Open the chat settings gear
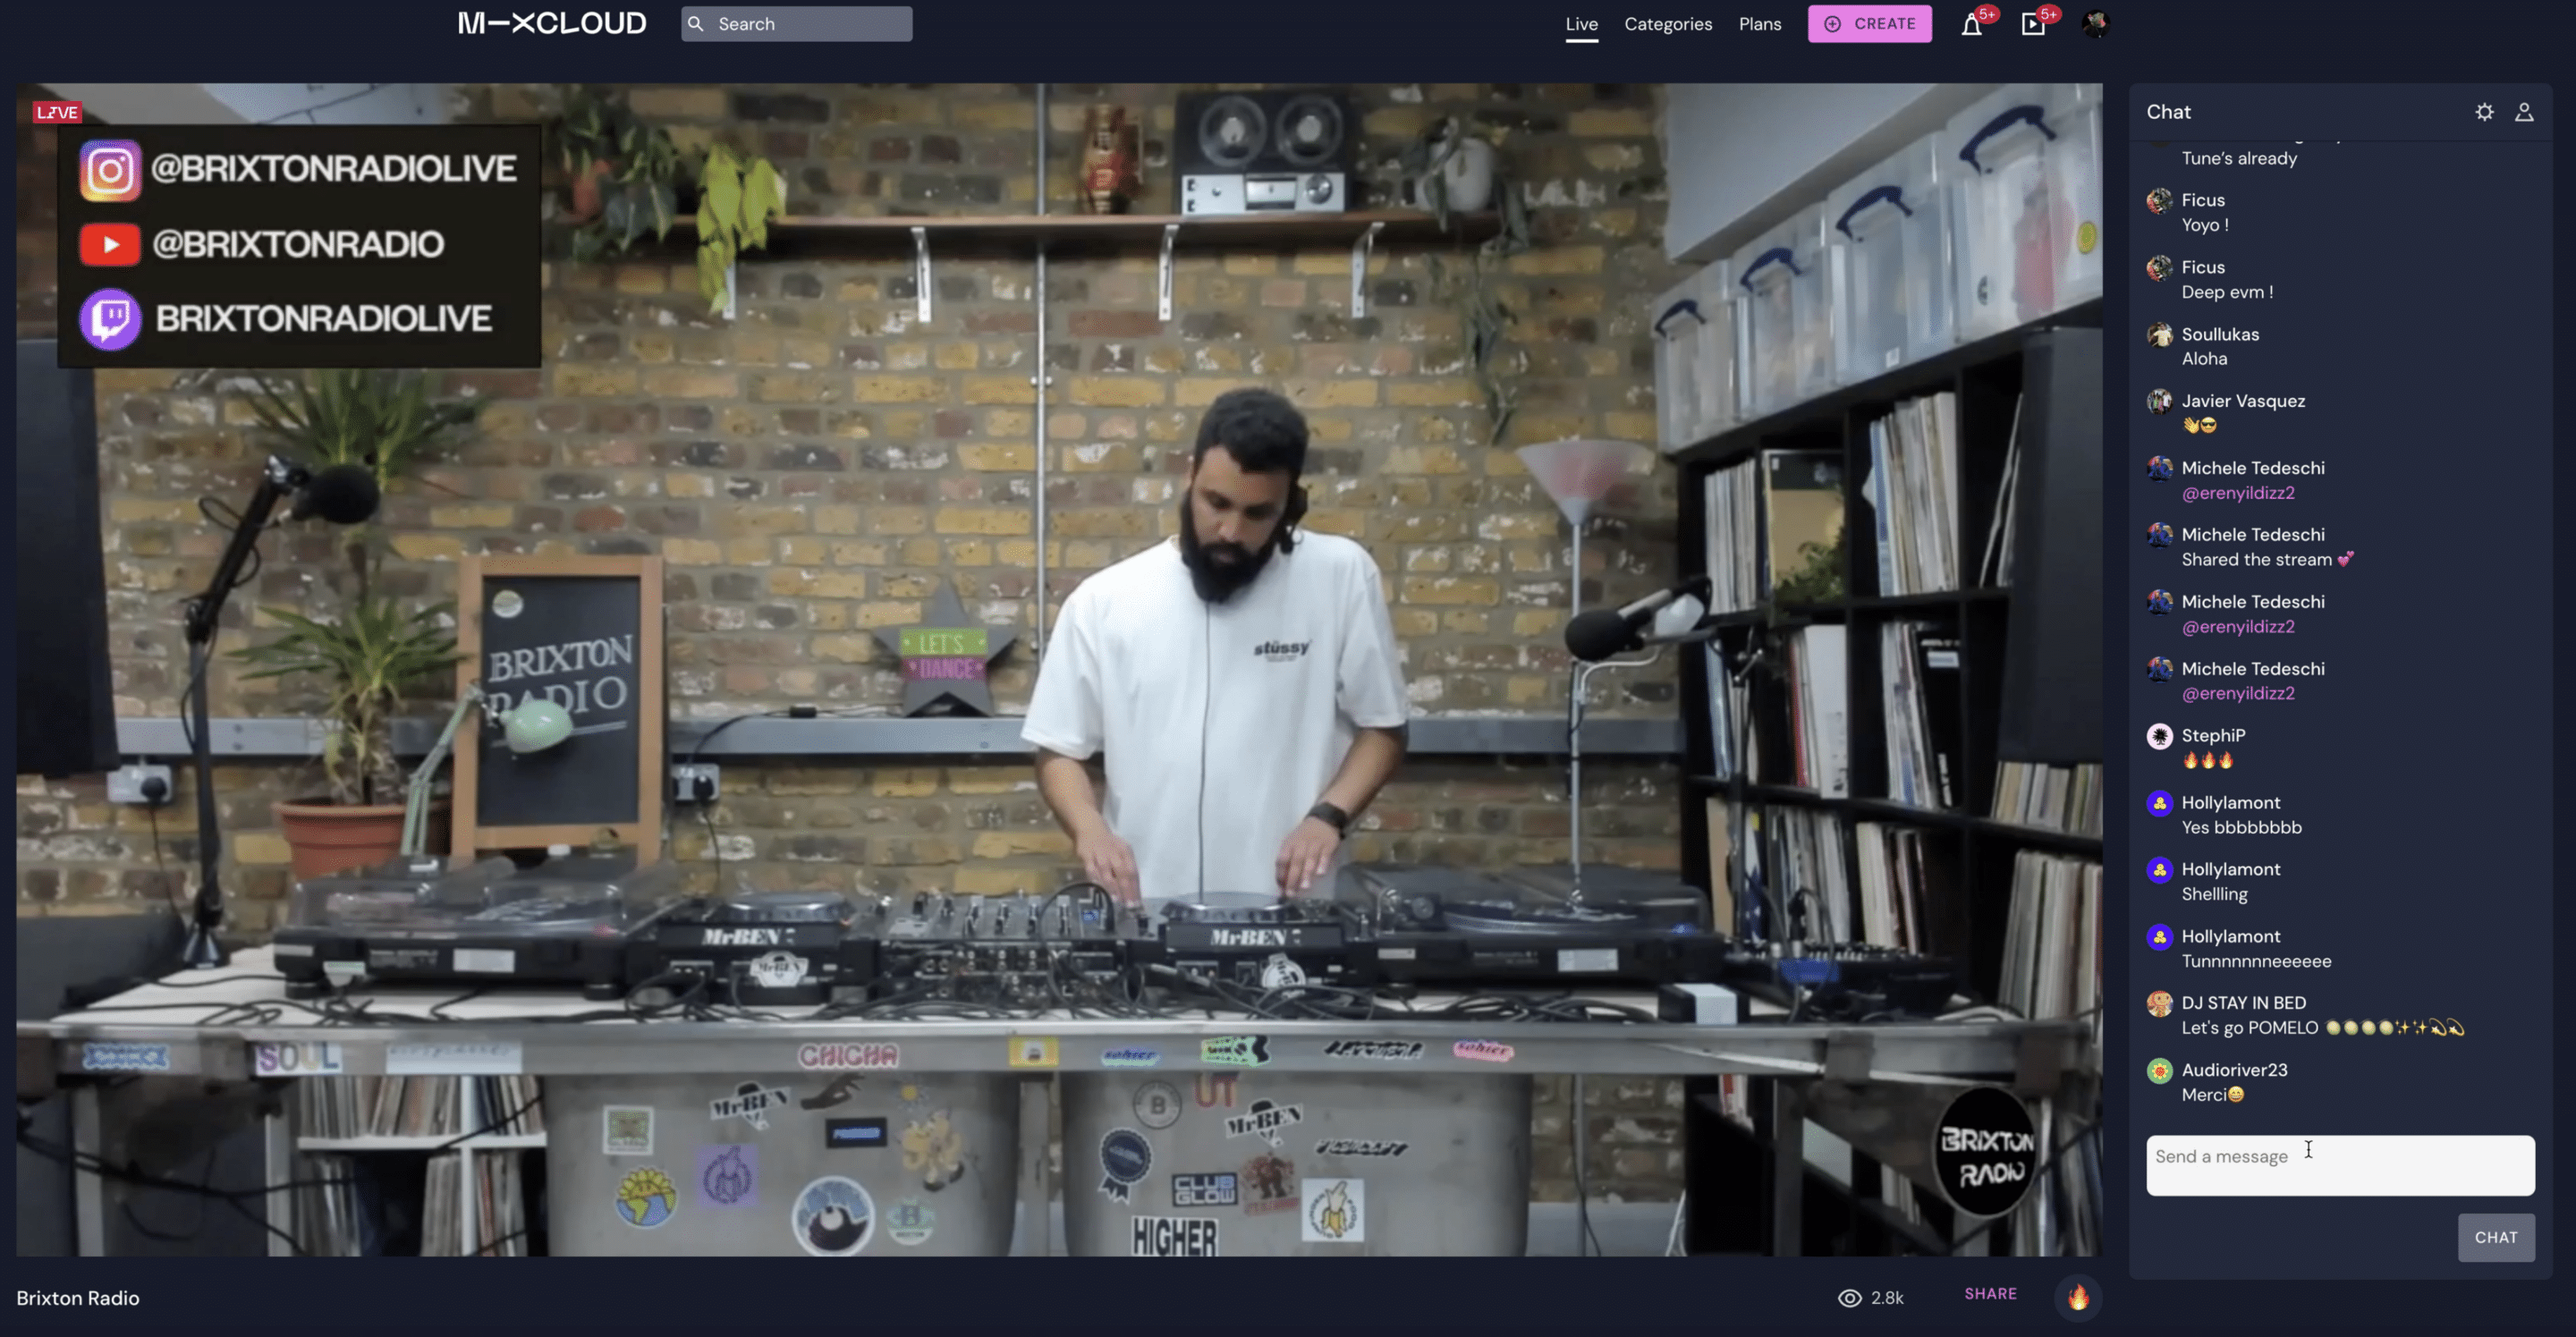This screenshot has width=2576, height=1337. coord(2485,112)
